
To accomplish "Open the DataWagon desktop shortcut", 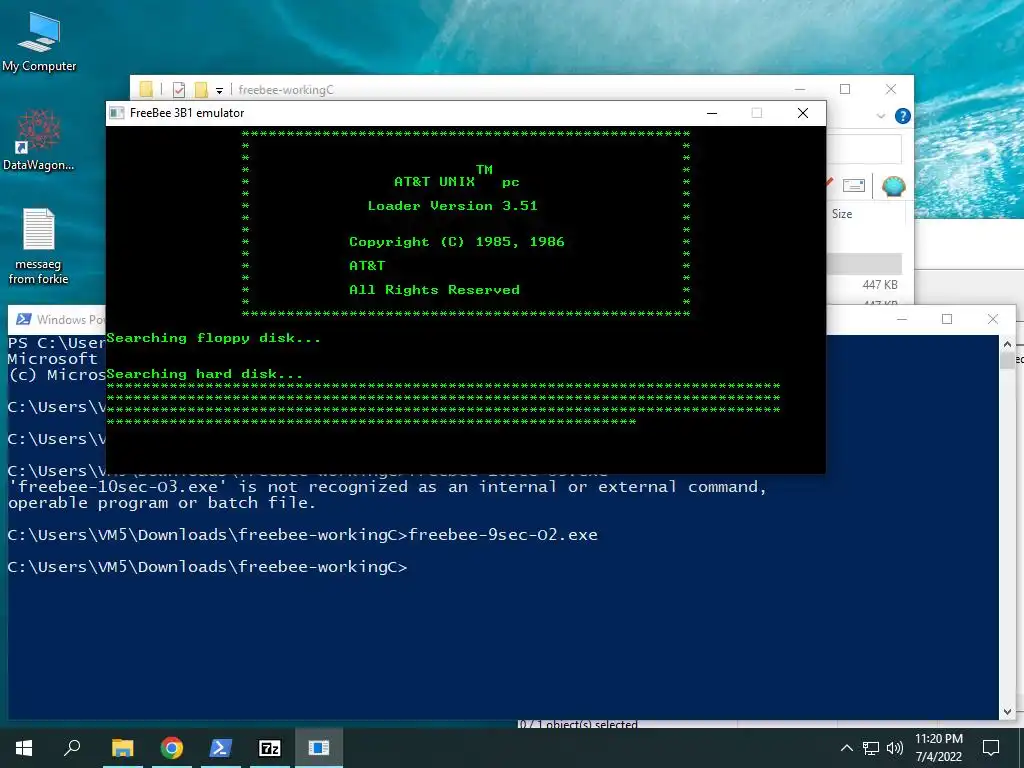I will (x=39, y=140).
